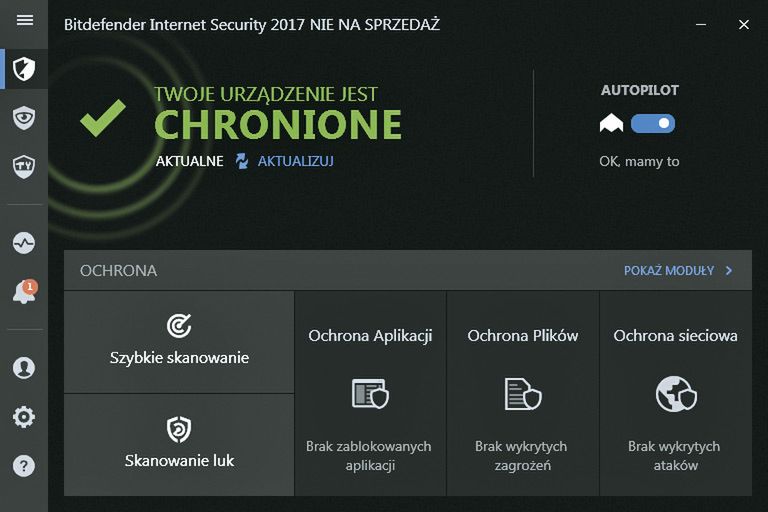The image size is (768, 512).
Task: Open the Ochrona Aplikacji tile
Action: (370, 393)
